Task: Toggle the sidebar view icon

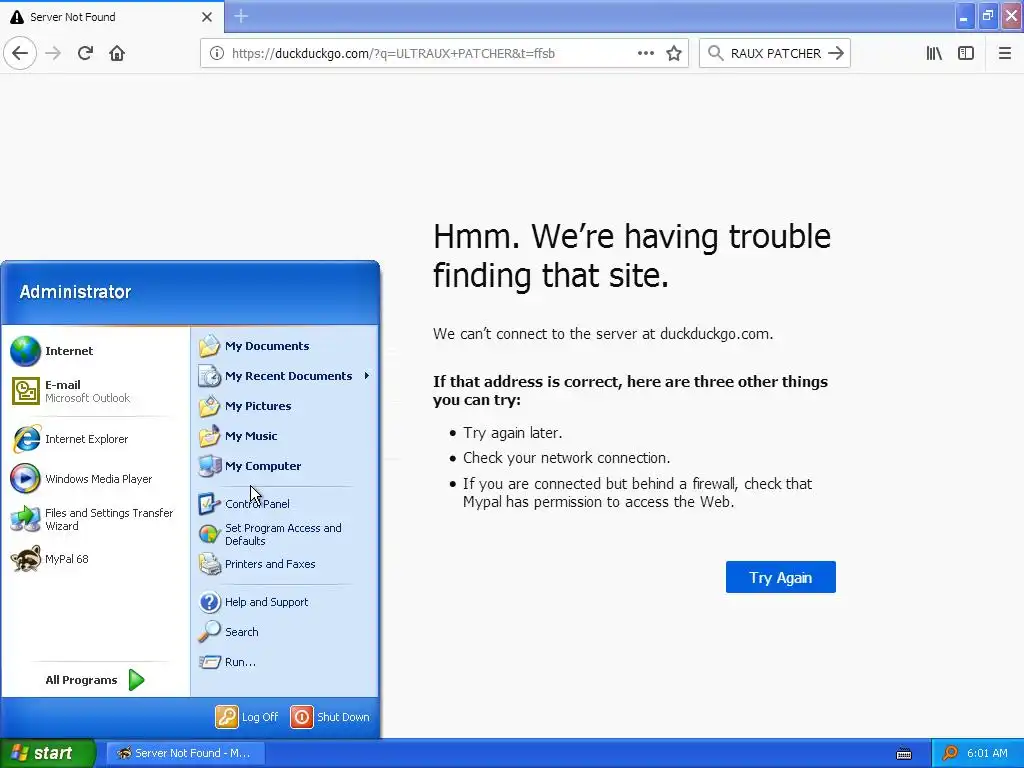Action: coord(966,54)
